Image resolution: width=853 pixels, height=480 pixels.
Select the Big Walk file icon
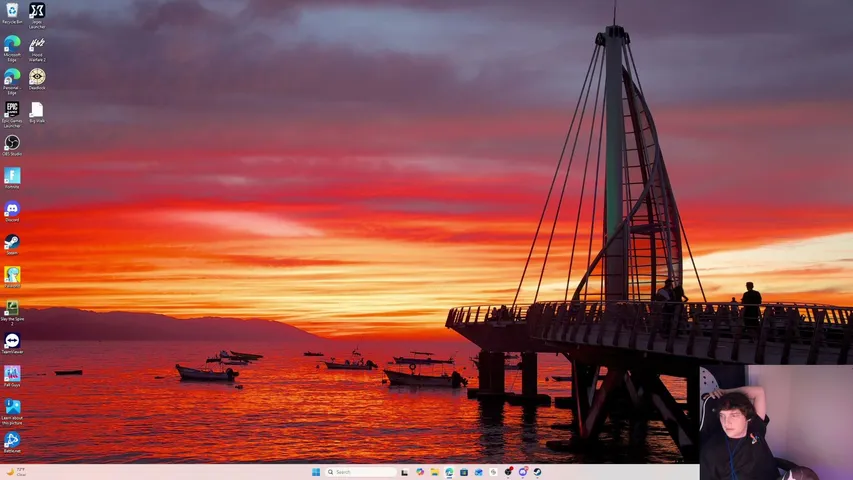tap(37, 112)
